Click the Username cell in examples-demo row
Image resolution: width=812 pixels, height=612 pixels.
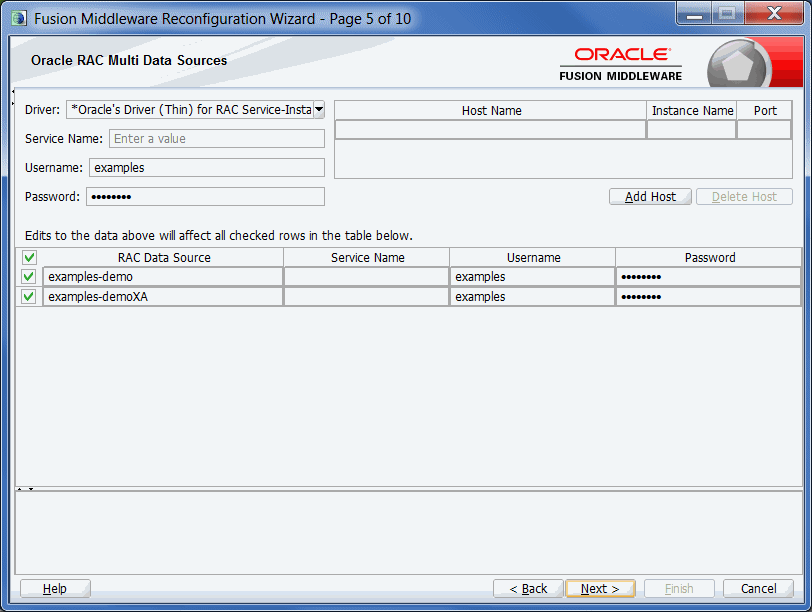pos(532,276)
